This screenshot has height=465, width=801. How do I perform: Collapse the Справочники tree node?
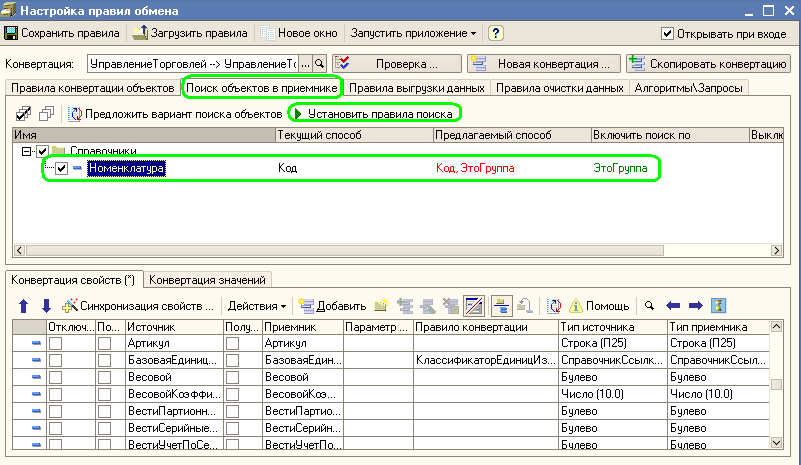[x=26, y=151]
